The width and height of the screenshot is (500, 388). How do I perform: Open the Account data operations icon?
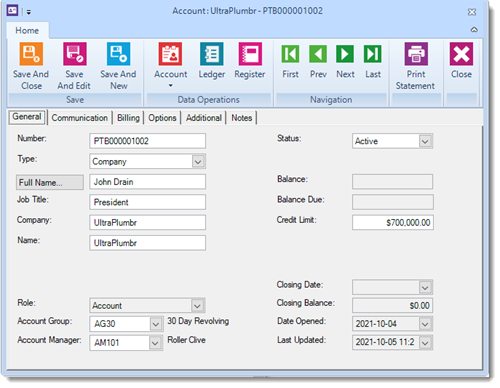pyautogui.click(x=170, y=54)
